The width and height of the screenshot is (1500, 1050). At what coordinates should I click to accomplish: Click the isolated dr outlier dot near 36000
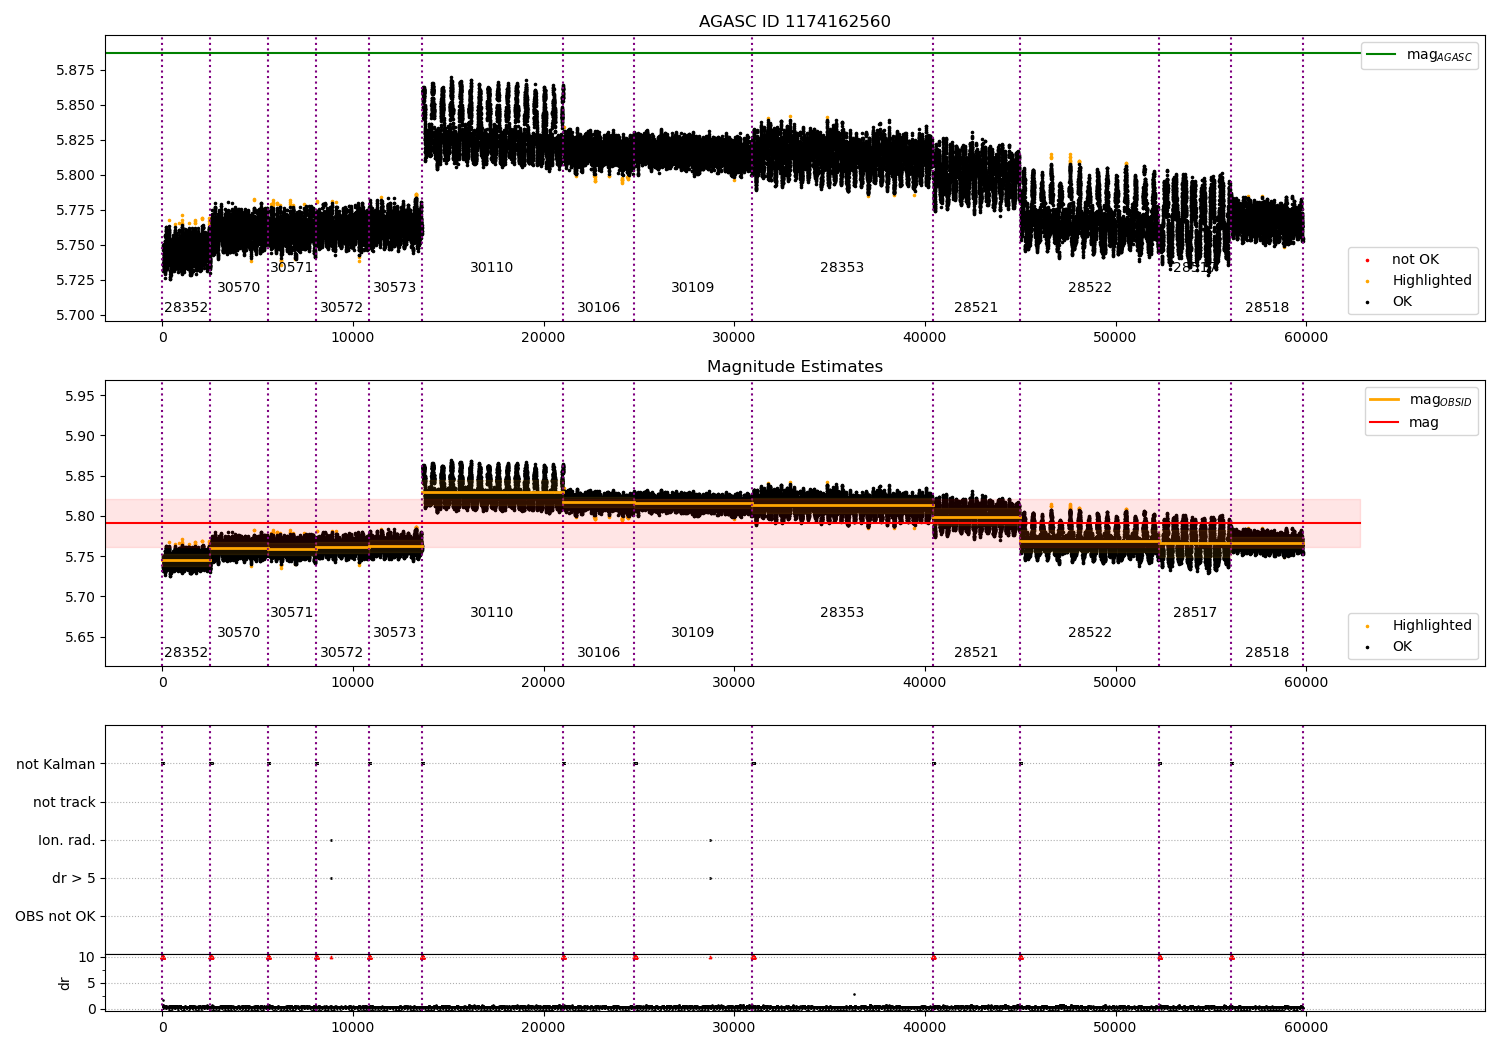(854, 994)
